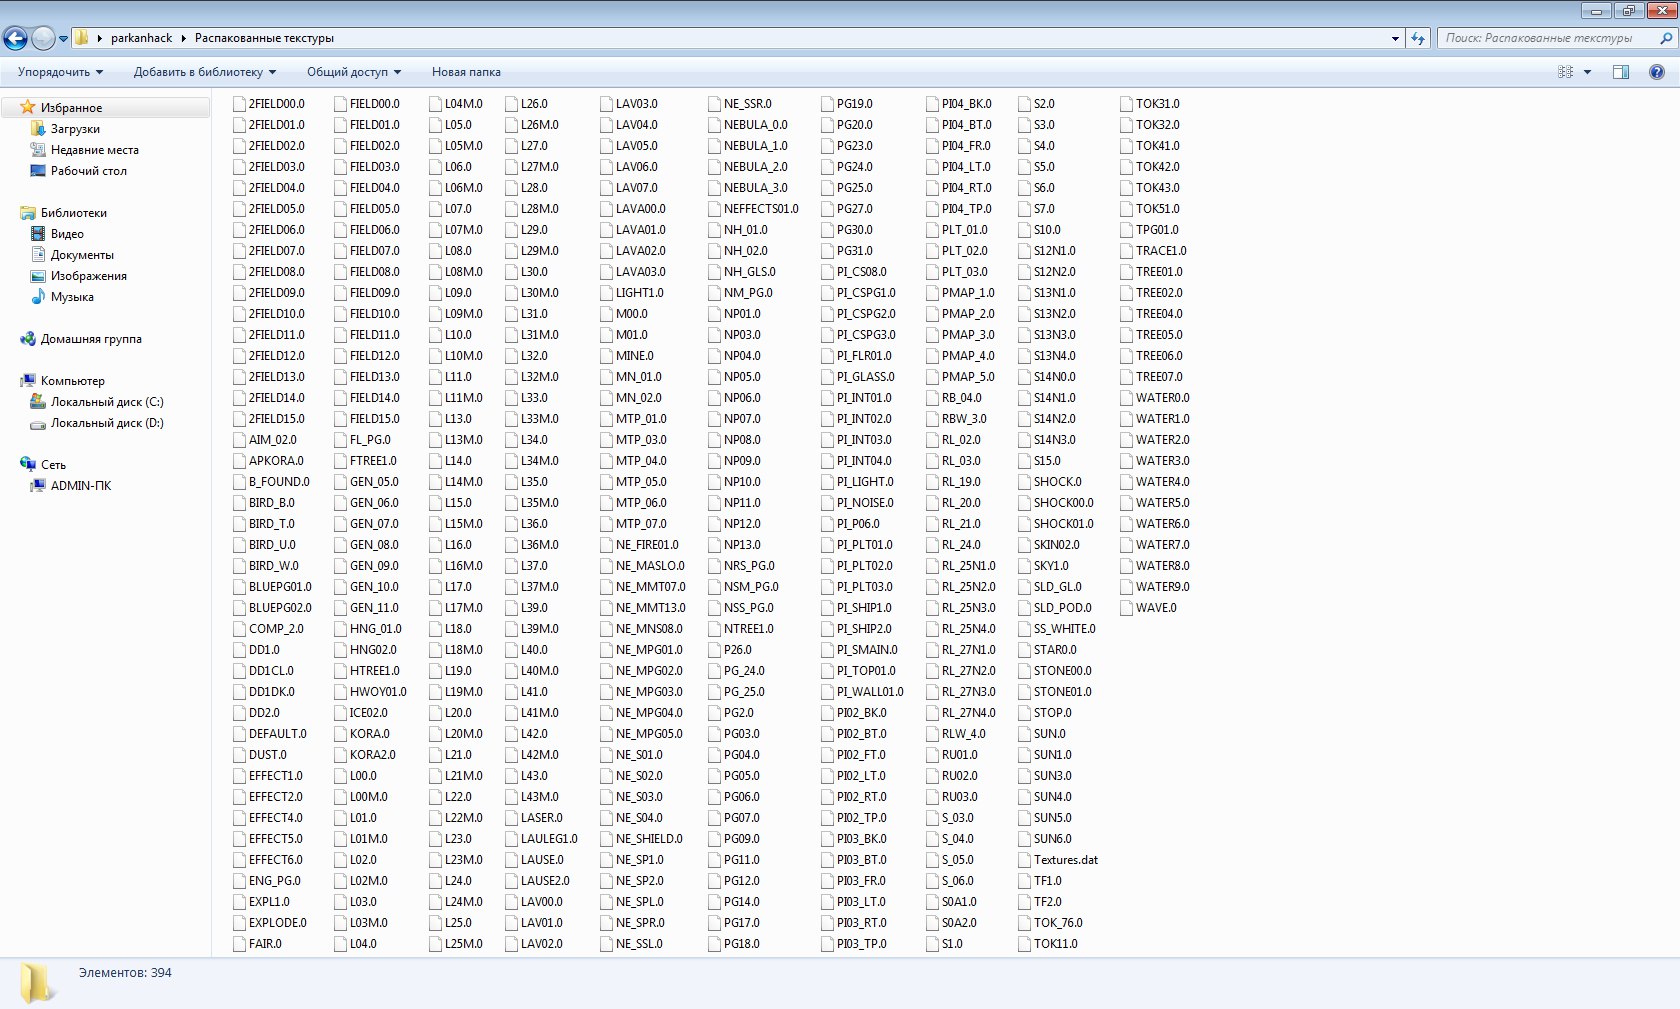Click the file icon of PG19.0
Viewport: 1680px width, 1009px height.
827,104
